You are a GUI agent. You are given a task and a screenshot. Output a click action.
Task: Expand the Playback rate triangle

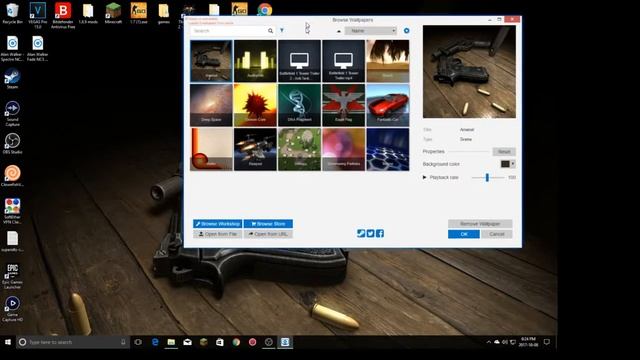[424, 178]
